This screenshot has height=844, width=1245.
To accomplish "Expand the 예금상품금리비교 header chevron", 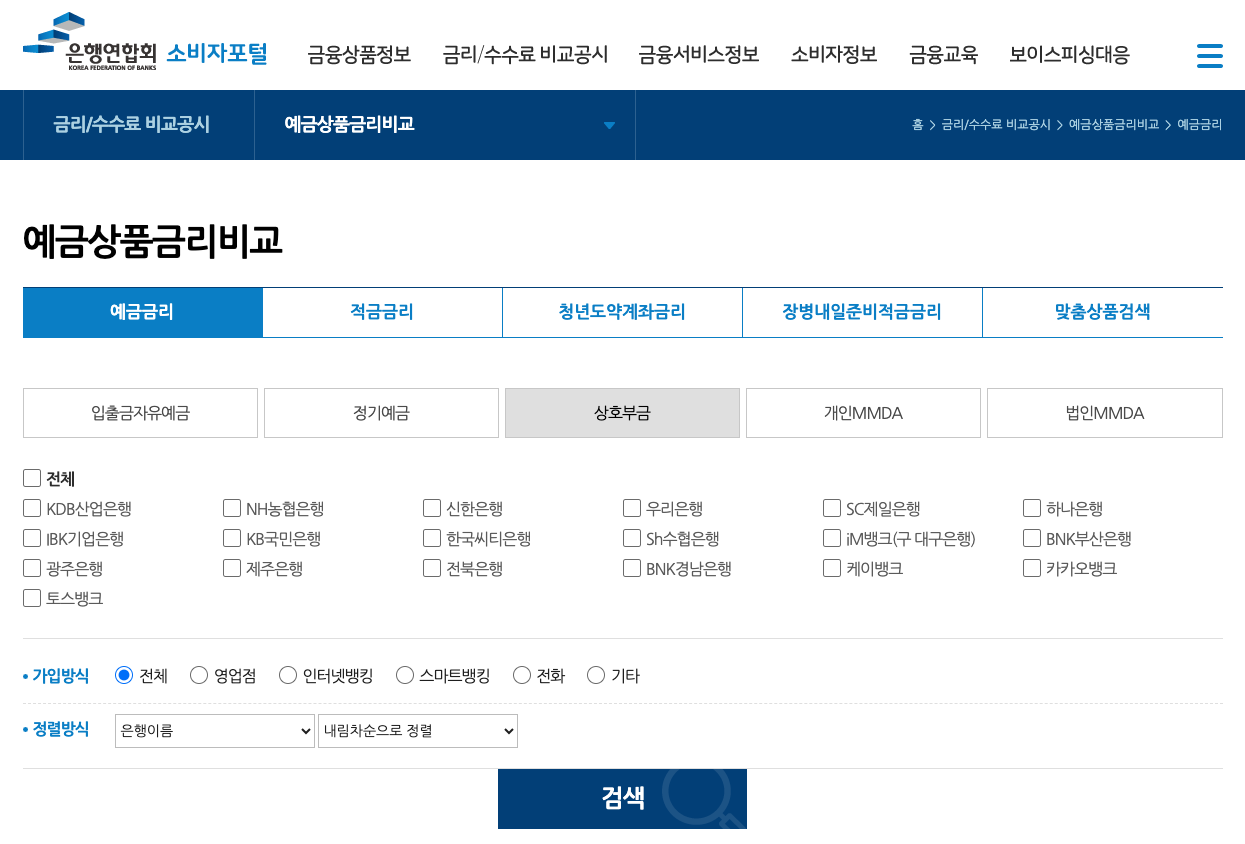I will pyautogui.click(x=609, y=127).
